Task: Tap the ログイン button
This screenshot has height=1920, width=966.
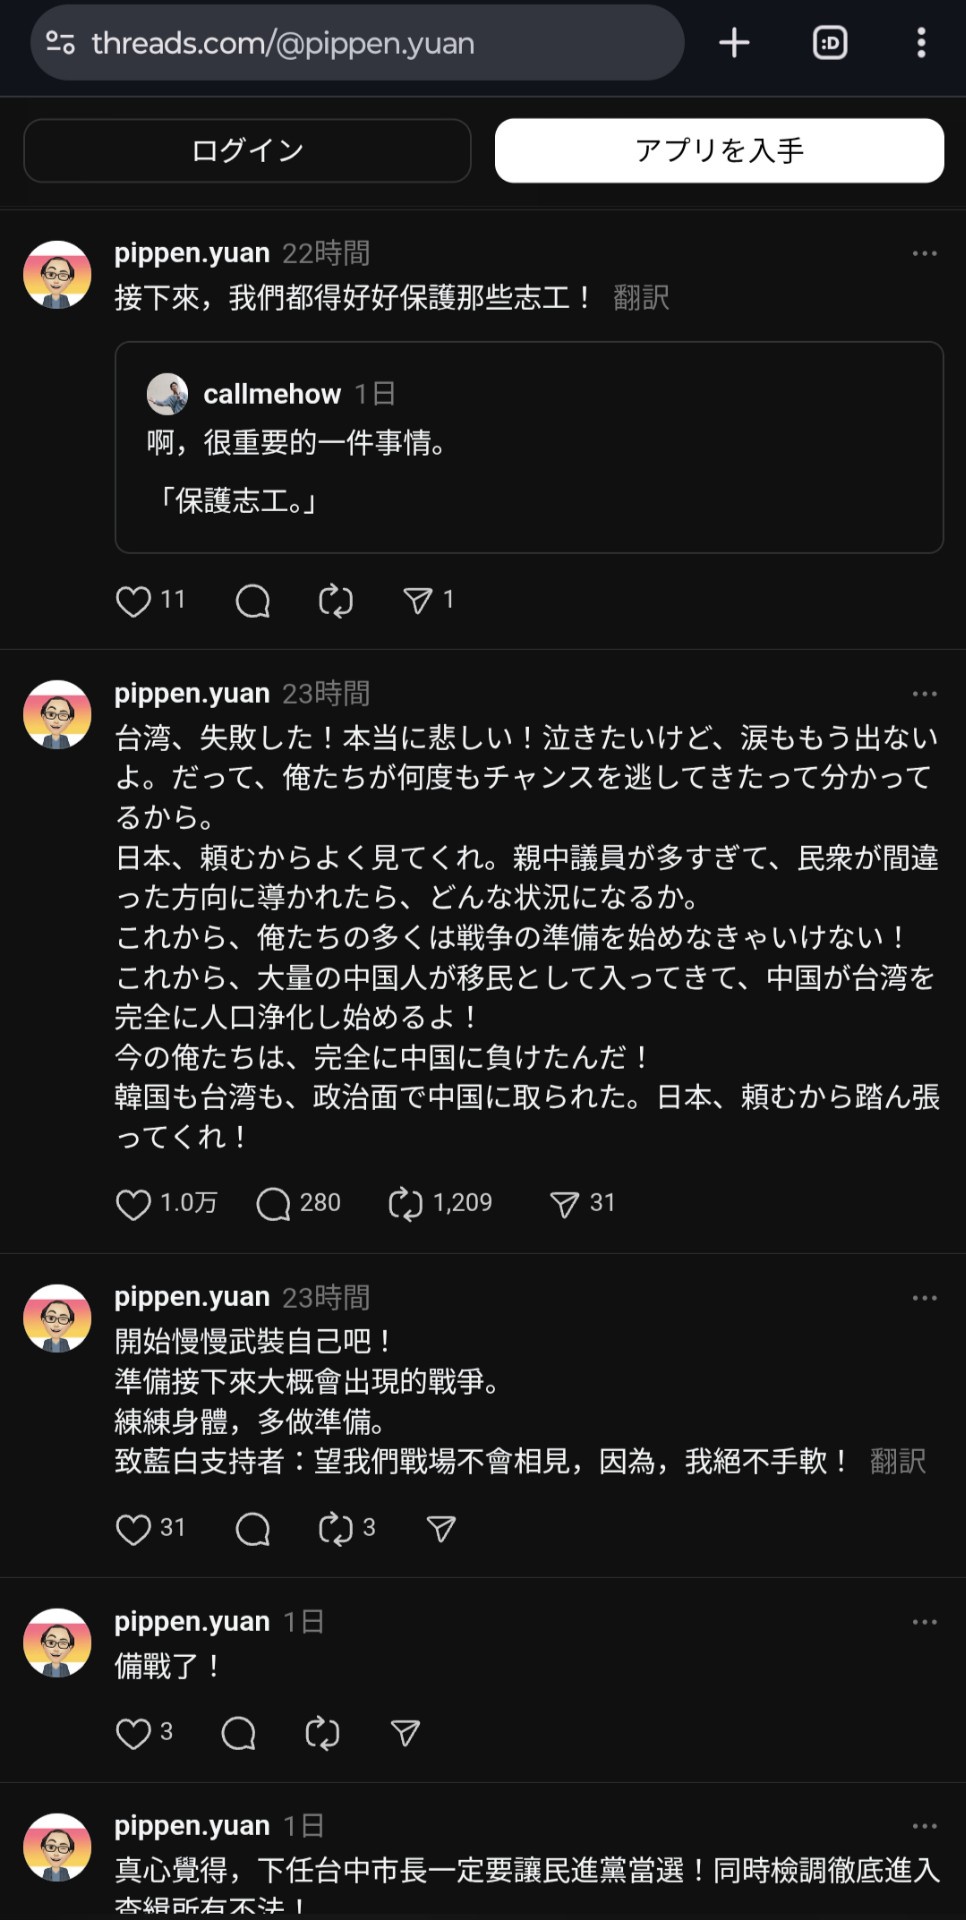Action: coord(247,151)
